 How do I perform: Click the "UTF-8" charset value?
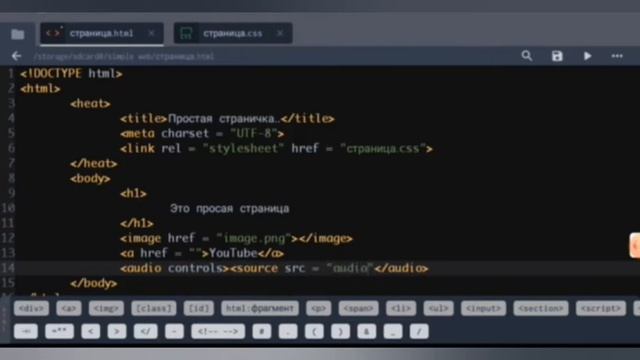(253, 133)
